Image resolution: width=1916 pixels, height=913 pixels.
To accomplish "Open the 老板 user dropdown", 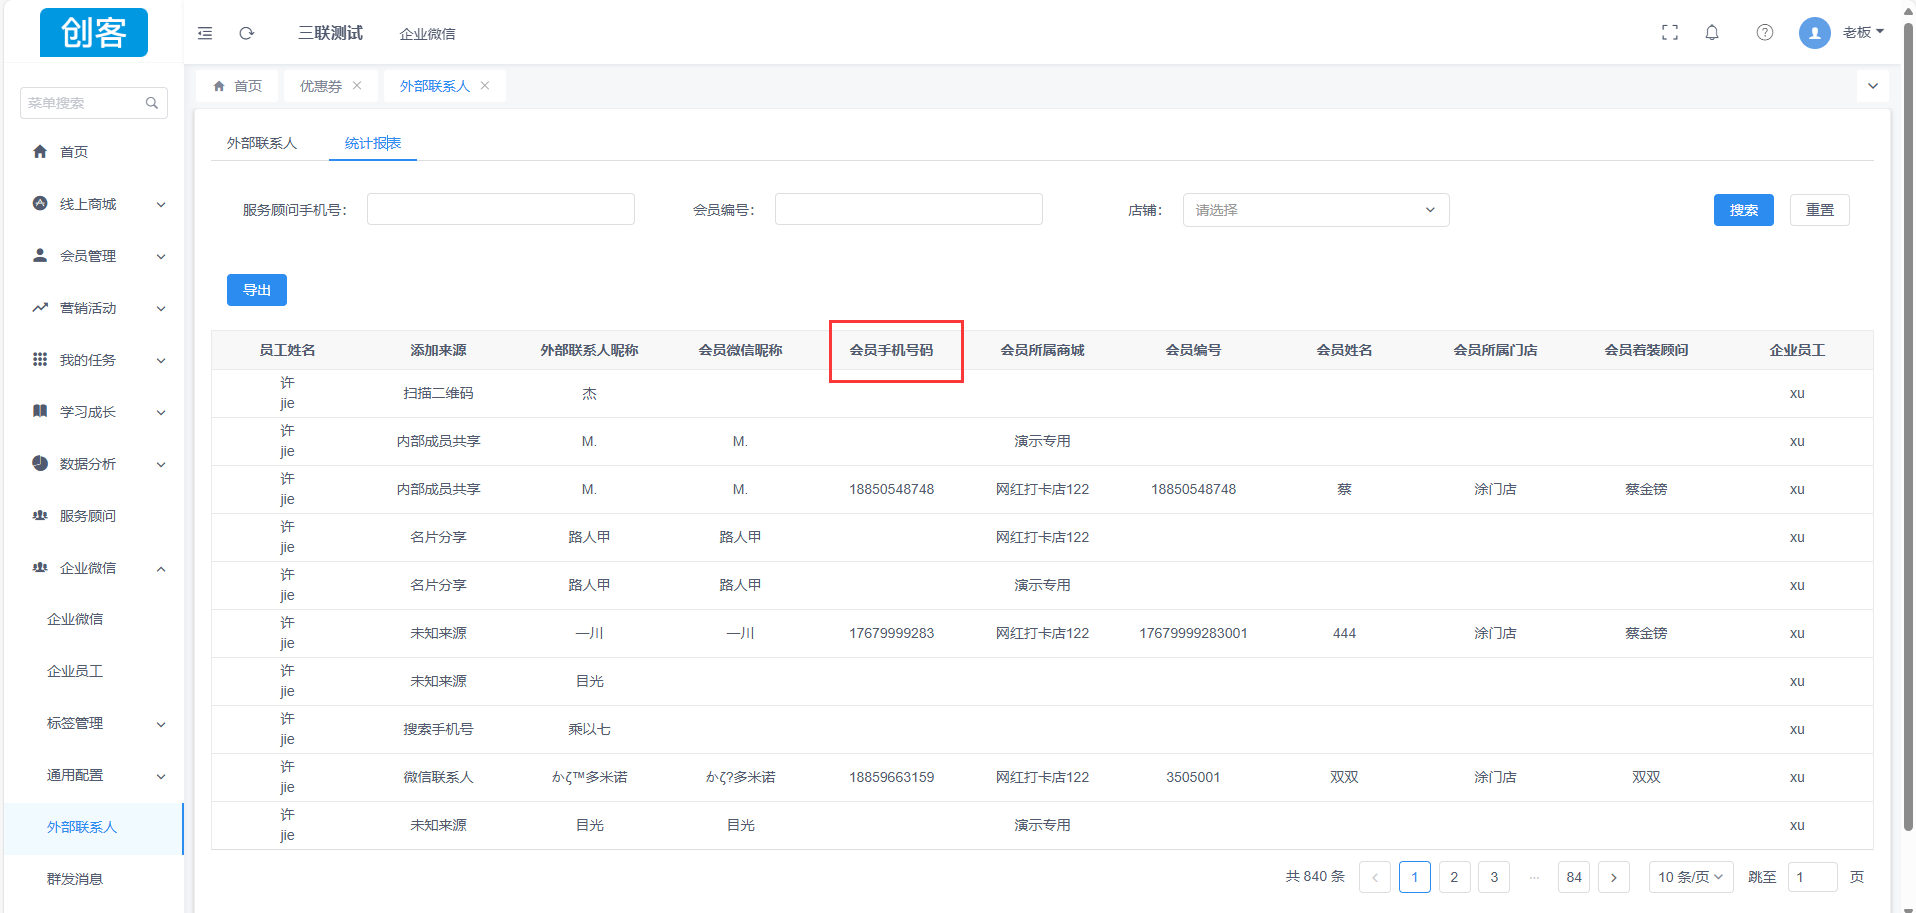I will [1863, 32].
